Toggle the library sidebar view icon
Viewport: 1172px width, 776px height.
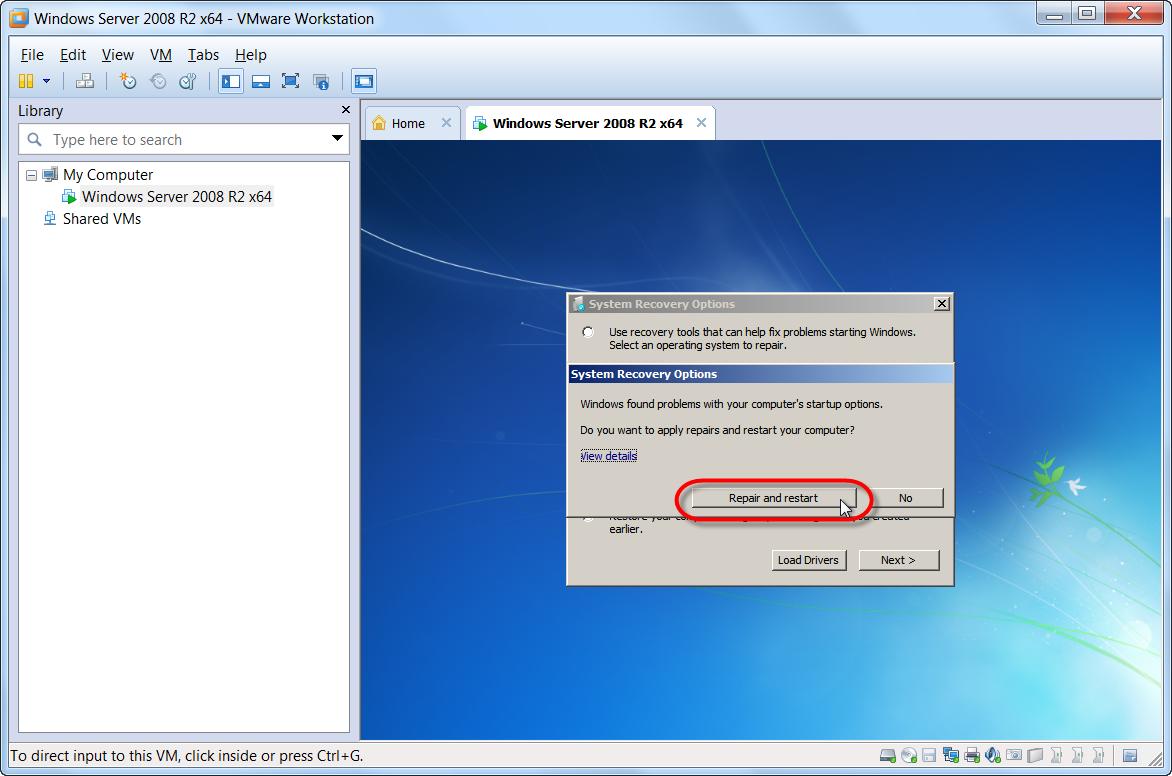231,81
